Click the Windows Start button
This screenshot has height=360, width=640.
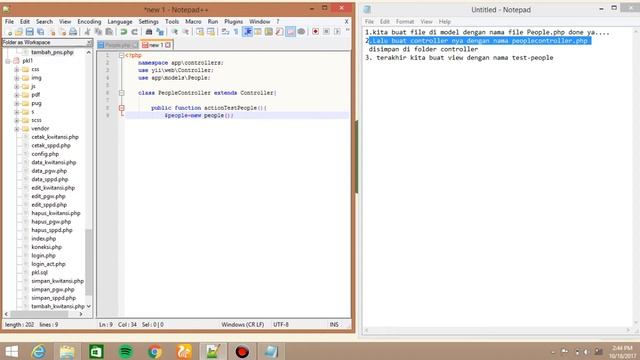click(11, 351)
